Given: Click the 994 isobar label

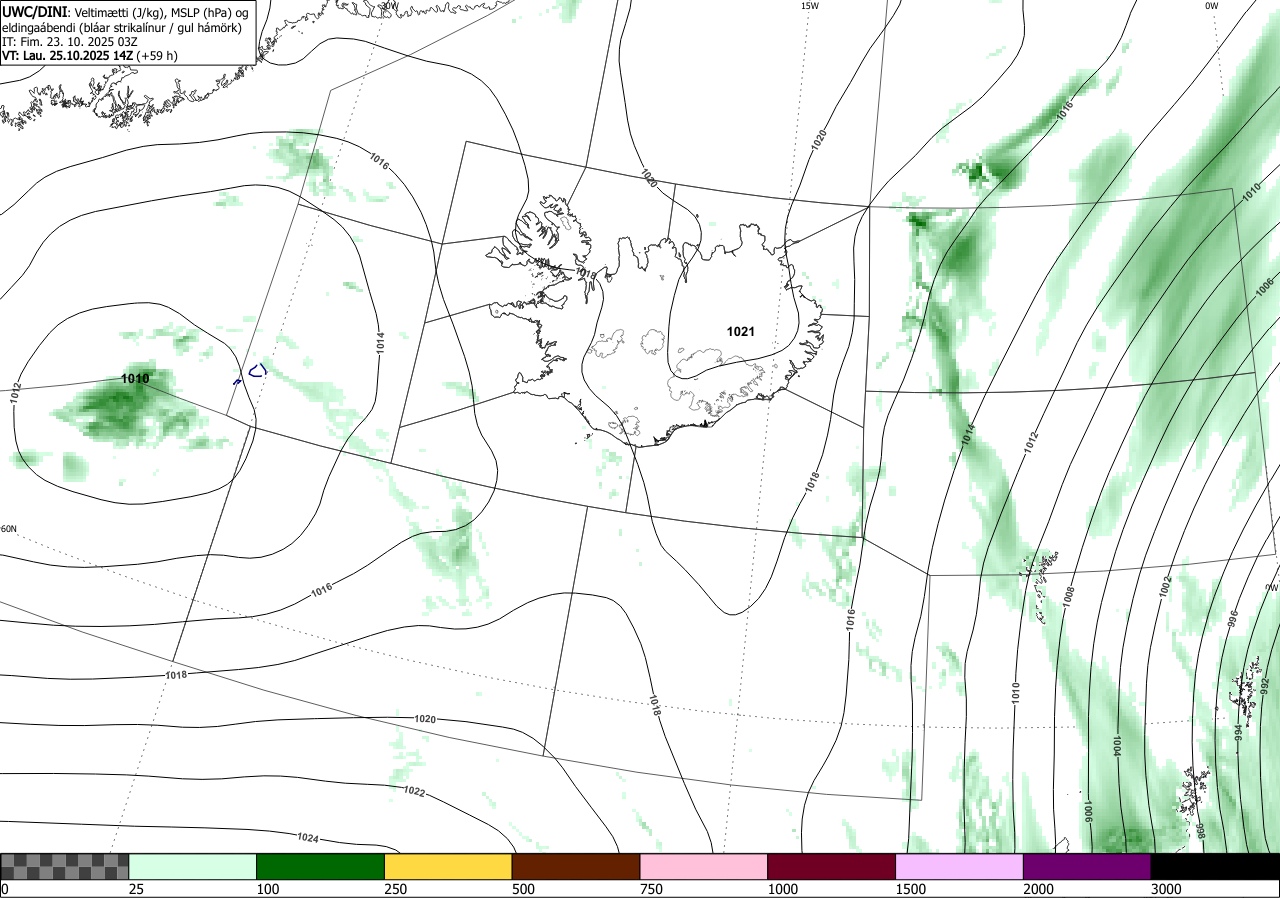Looking at the screenshot, I should (1238, 731).
